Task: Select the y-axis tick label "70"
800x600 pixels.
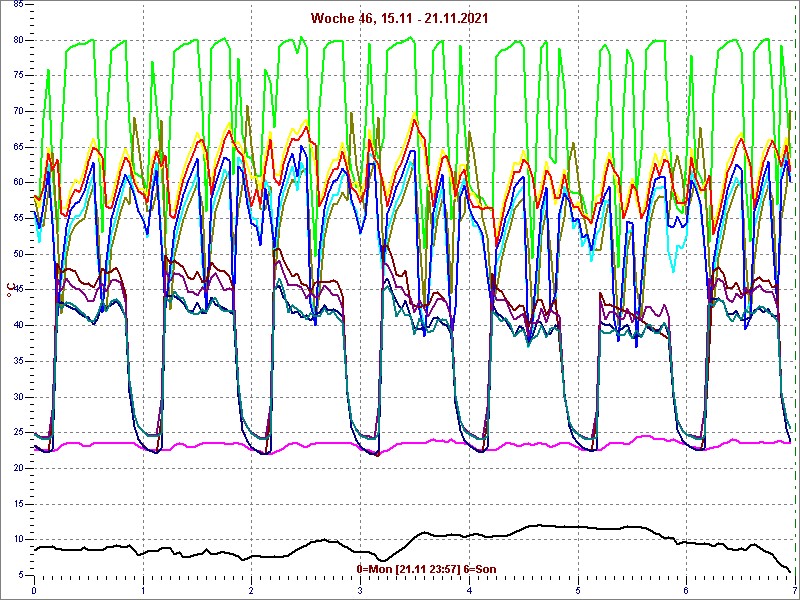Action: click(x=17, y=111)
